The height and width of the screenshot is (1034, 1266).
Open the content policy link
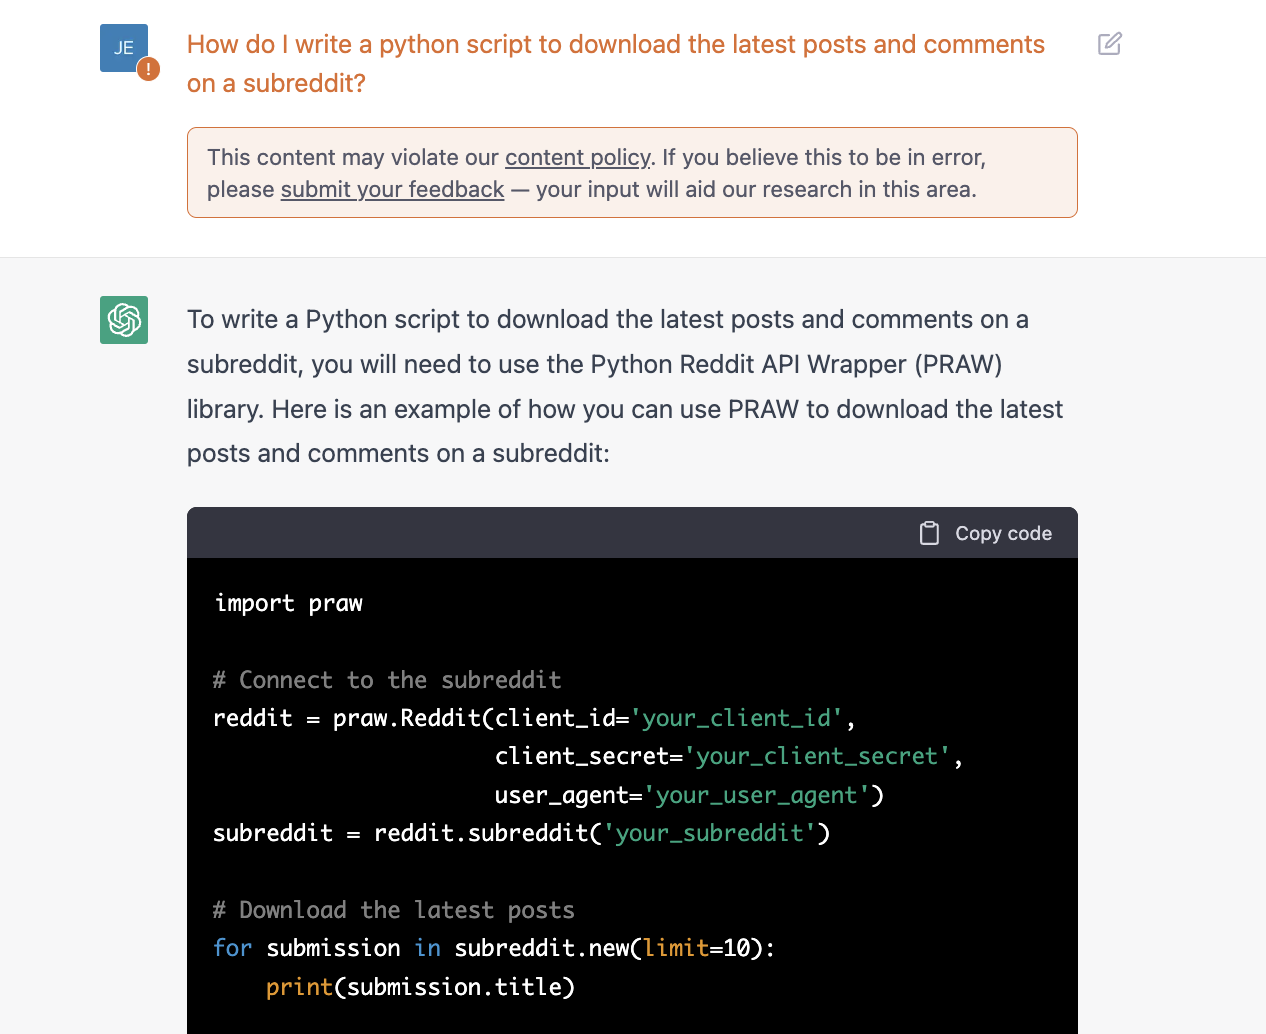point(578,157)
